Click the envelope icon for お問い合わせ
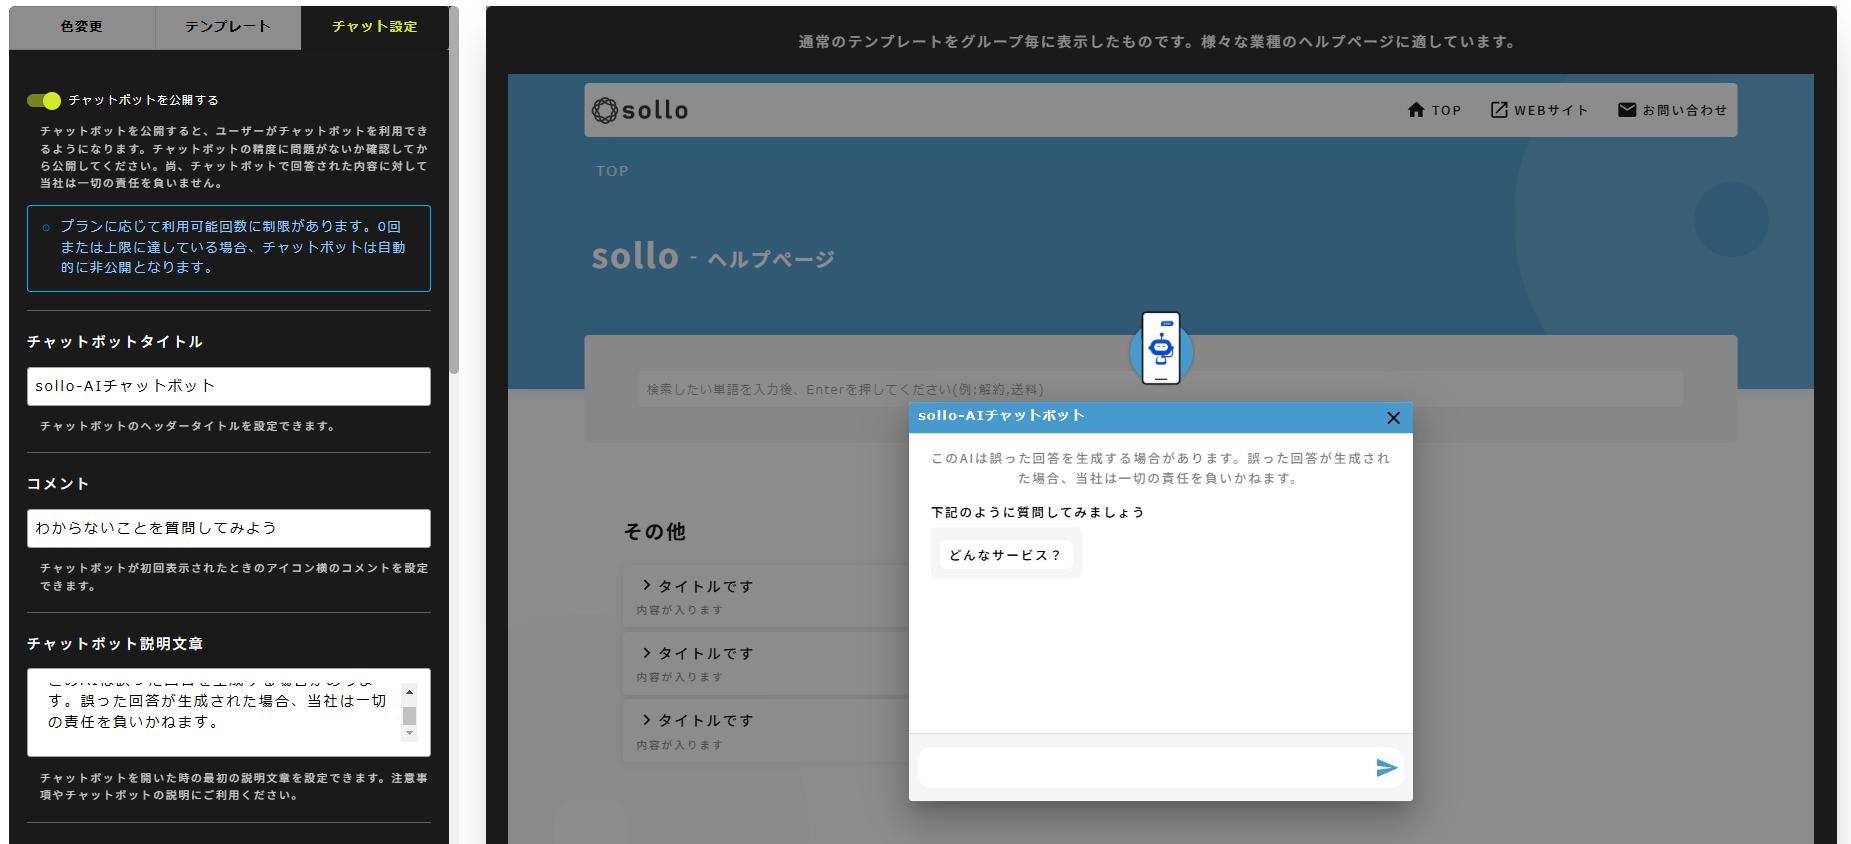 [x=1627, y=110]
